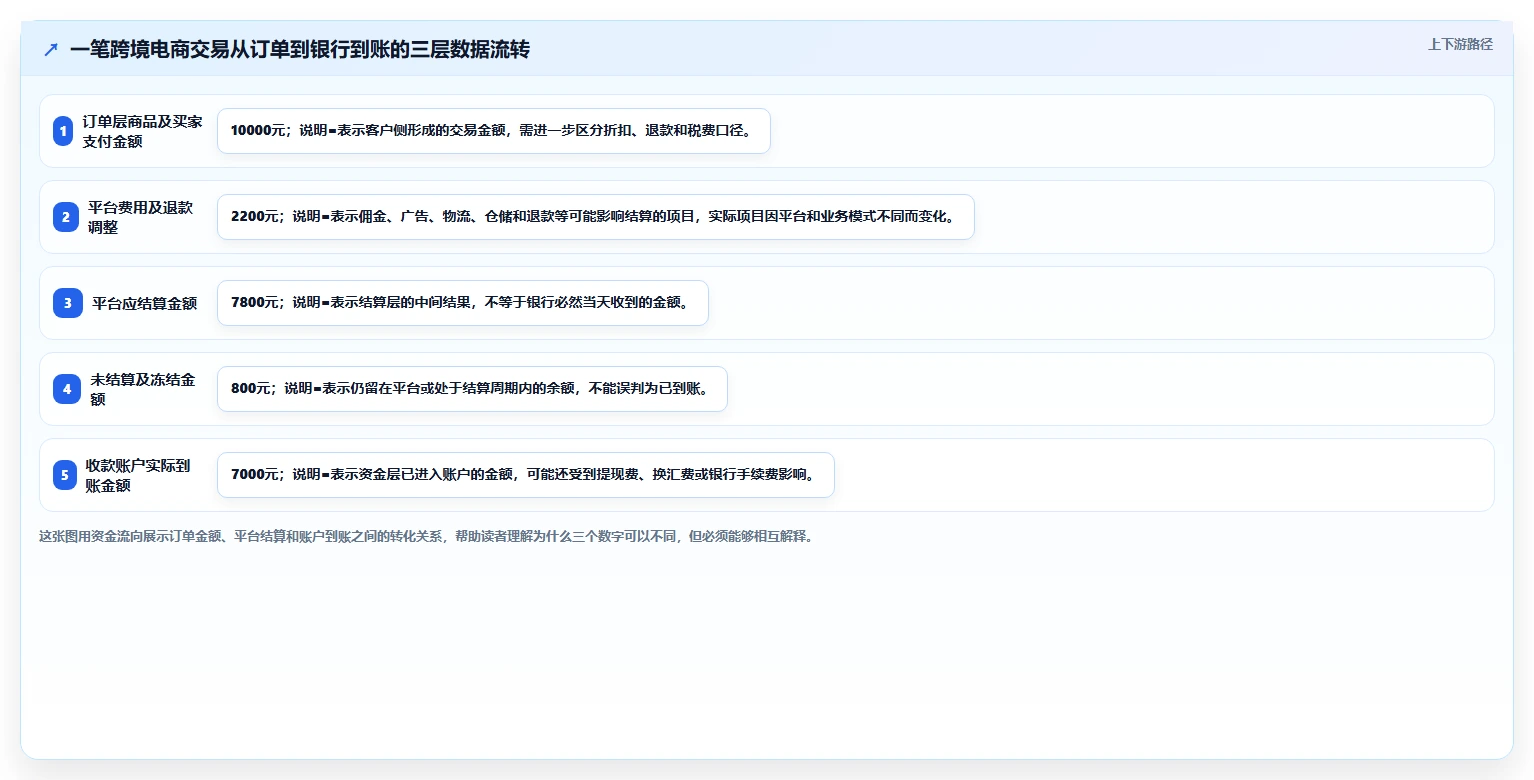Select step badge 3 for 平台应结算金额
The image size is (1534, 780).
point(68,303)
